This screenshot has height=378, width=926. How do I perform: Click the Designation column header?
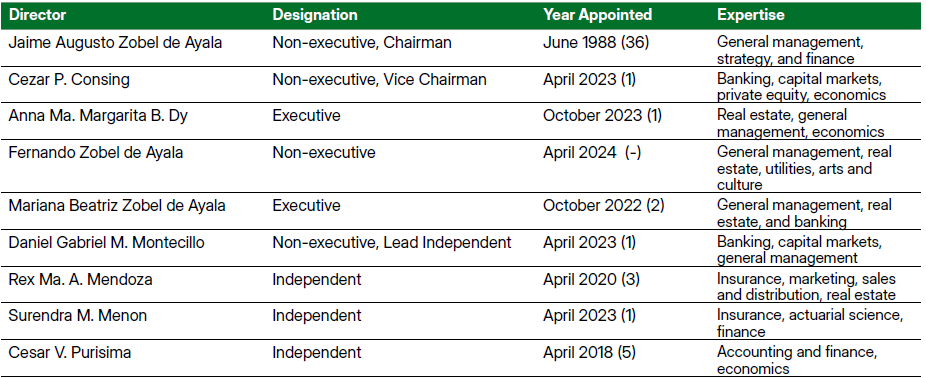315,15
